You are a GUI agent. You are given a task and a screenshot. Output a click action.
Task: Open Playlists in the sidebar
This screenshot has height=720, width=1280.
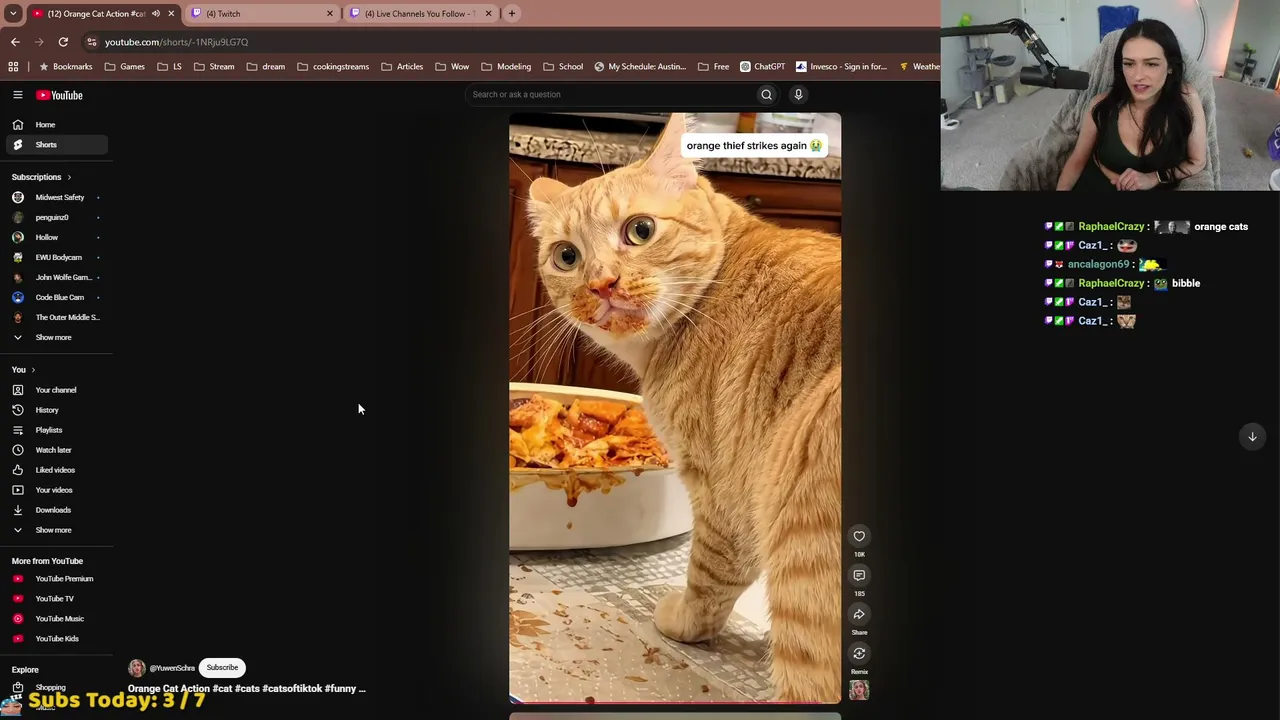[55, 430]
